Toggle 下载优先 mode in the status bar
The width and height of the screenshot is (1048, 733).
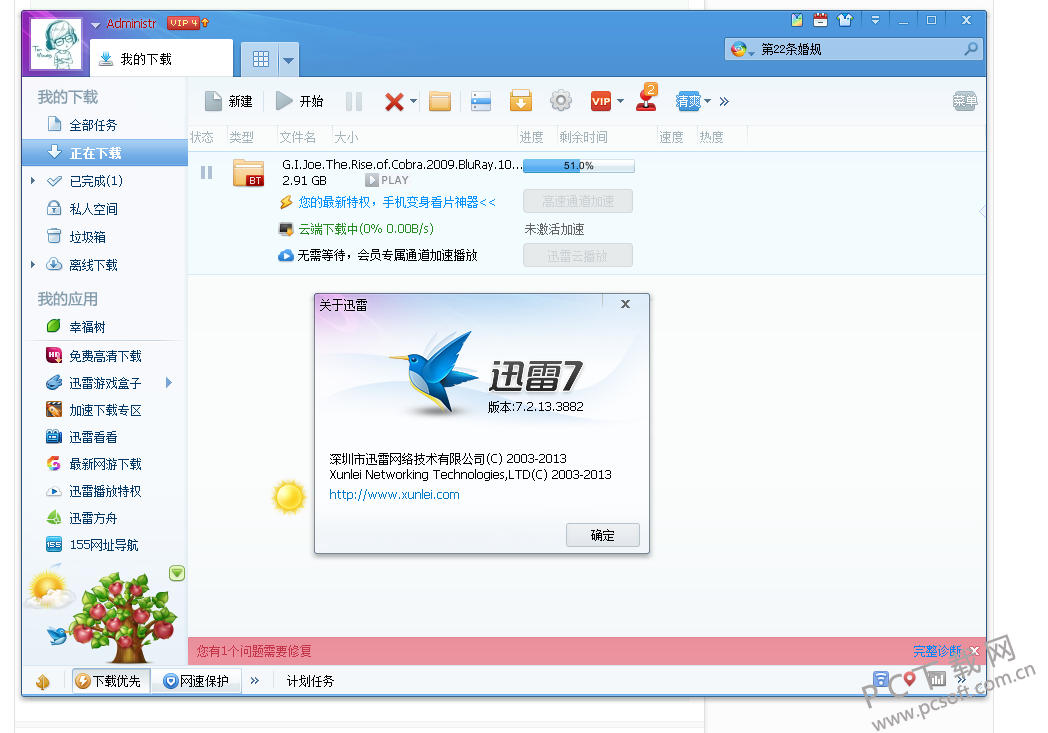coord(111,681)
